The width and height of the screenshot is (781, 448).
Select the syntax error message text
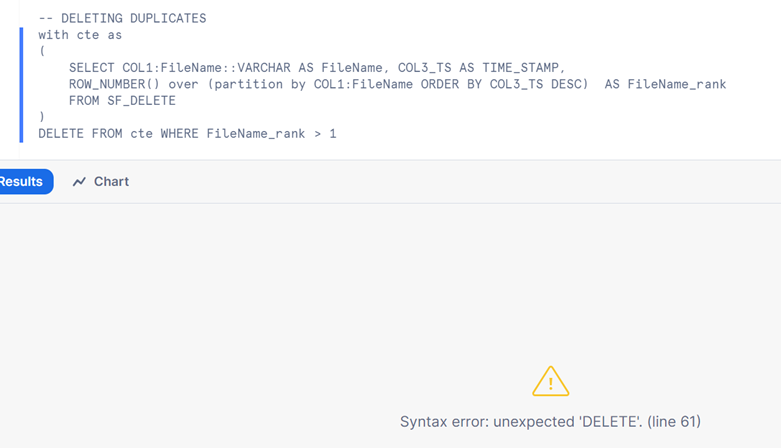(550, 422)
